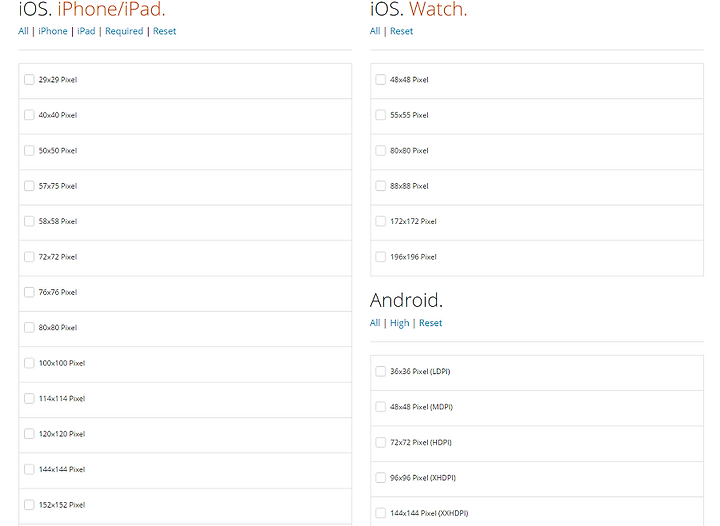This screenshot has height=526, width=720.
Task: Reset the Android selection
Action: [x=430, y=323]
